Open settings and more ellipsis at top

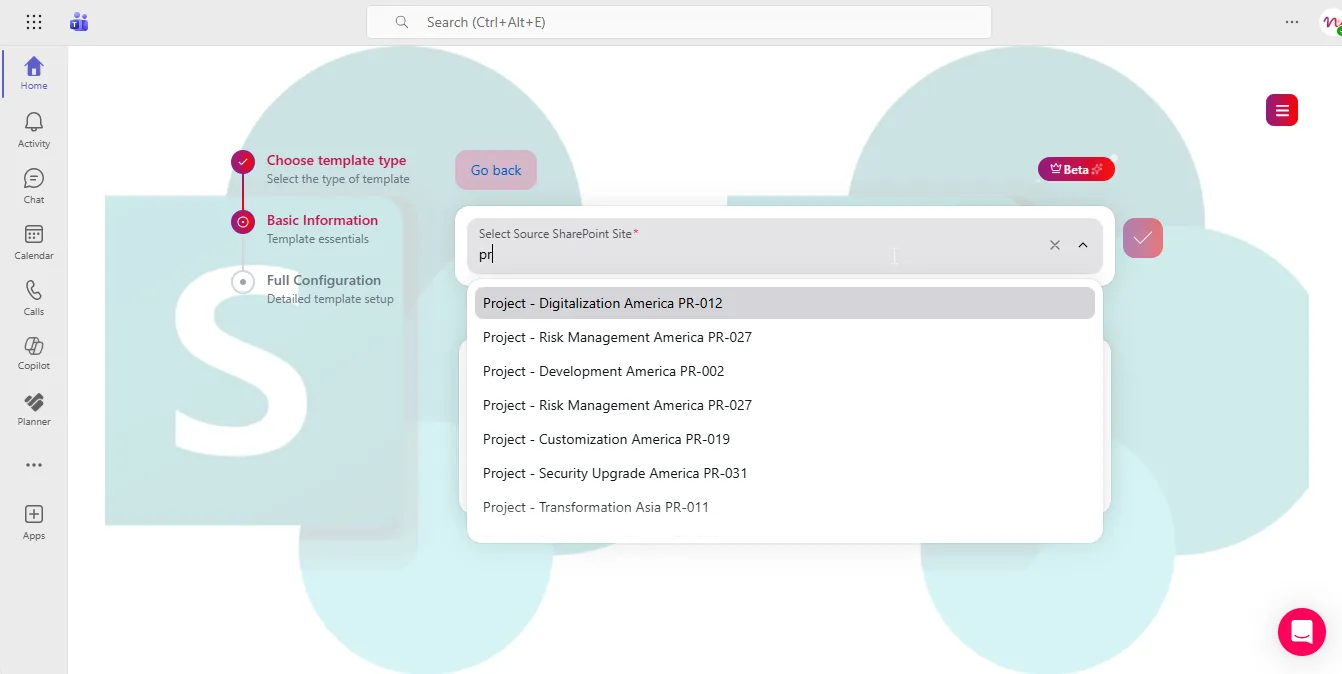(x=1292, y=22)
